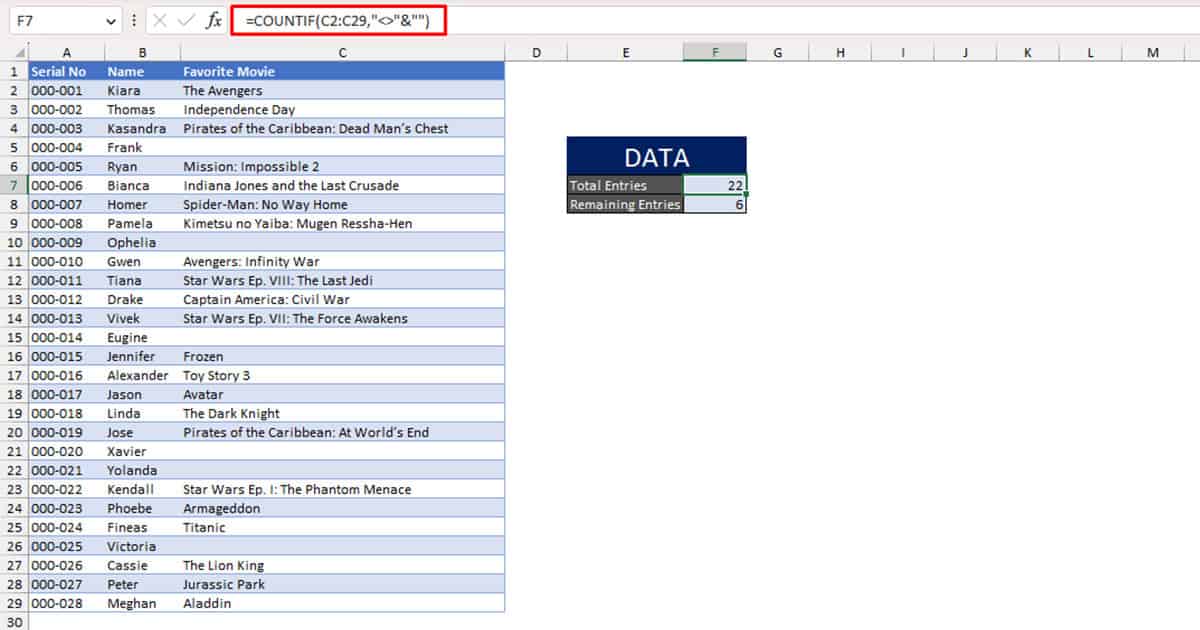Click the vertical ellipsis beside the Name Box
Viewport: 1200px width, 630px height.
[136, 18]
